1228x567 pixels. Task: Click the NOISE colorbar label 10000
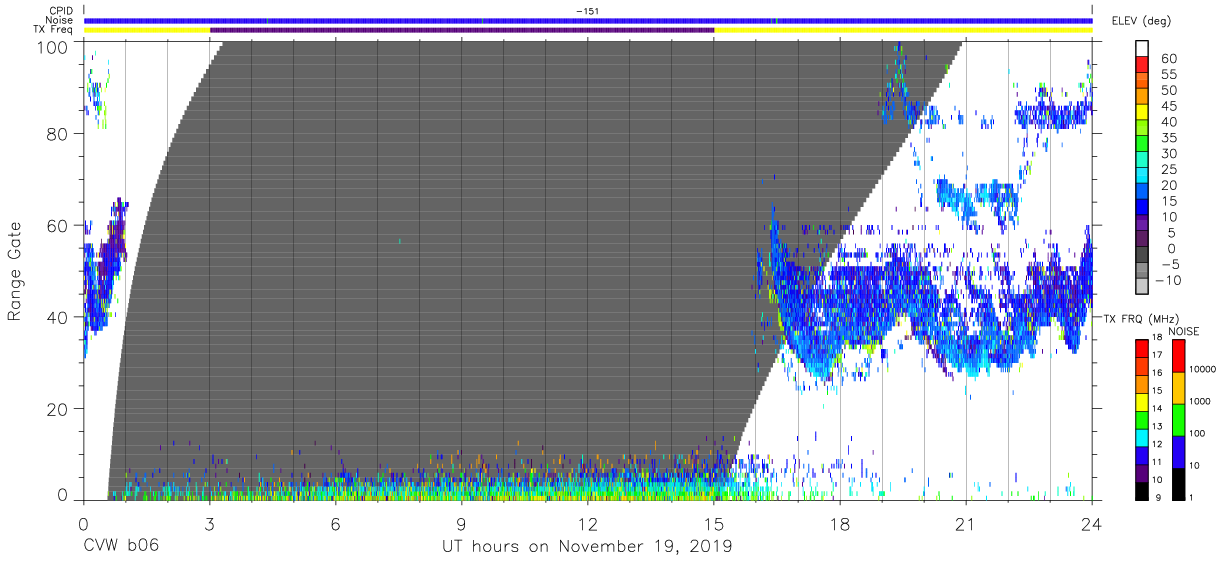click(1203, 369)
